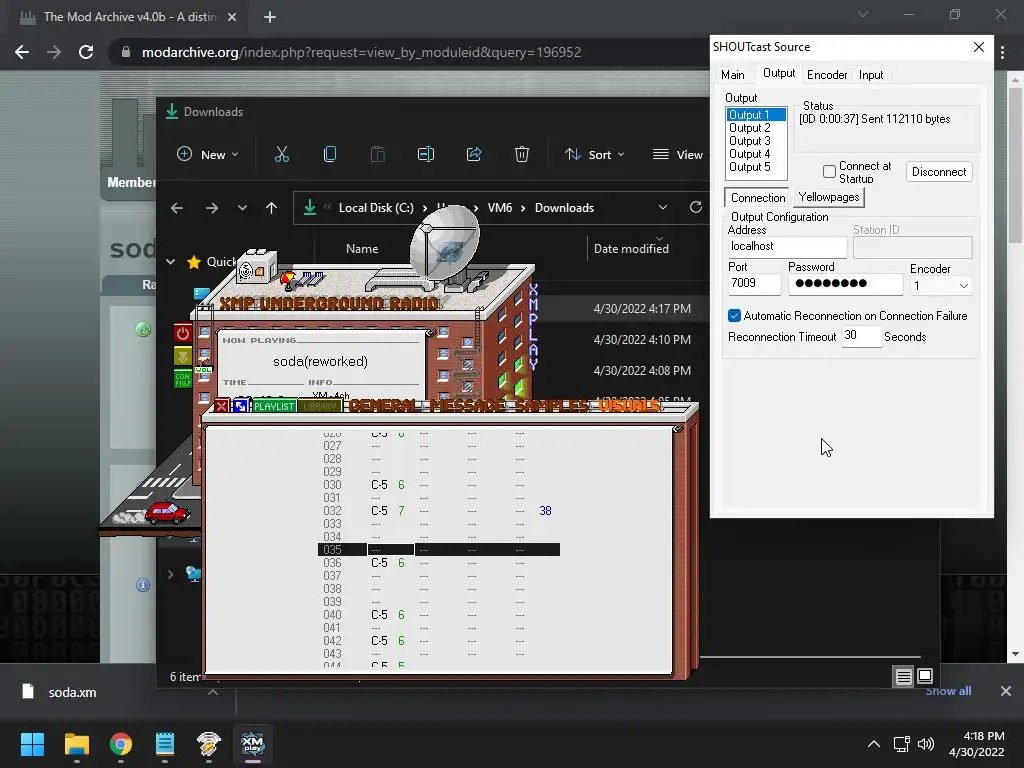Viewport: 1024px width, 768px height.
Task: Click the LIBRARY button in XMPlay
Action: point(319,406)
